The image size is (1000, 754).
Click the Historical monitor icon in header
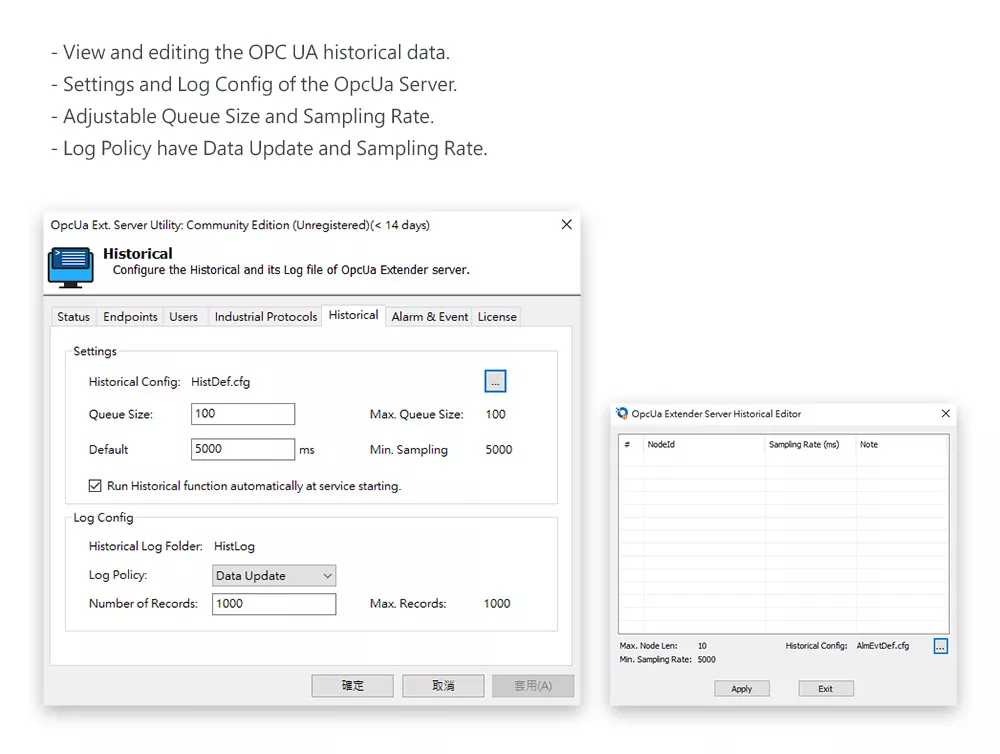pyautogui.click(x=70, y=266)
